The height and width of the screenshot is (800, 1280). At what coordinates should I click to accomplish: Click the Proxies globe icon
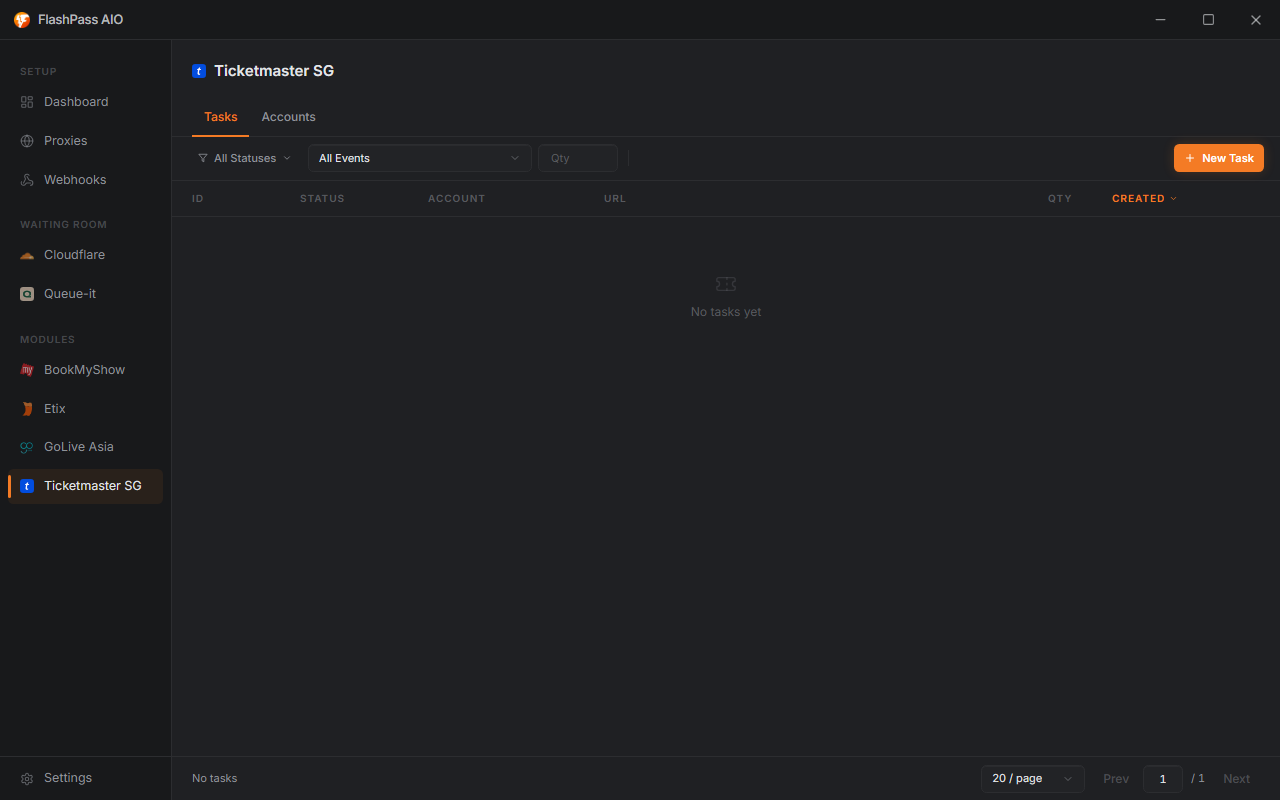pos(27,141)
